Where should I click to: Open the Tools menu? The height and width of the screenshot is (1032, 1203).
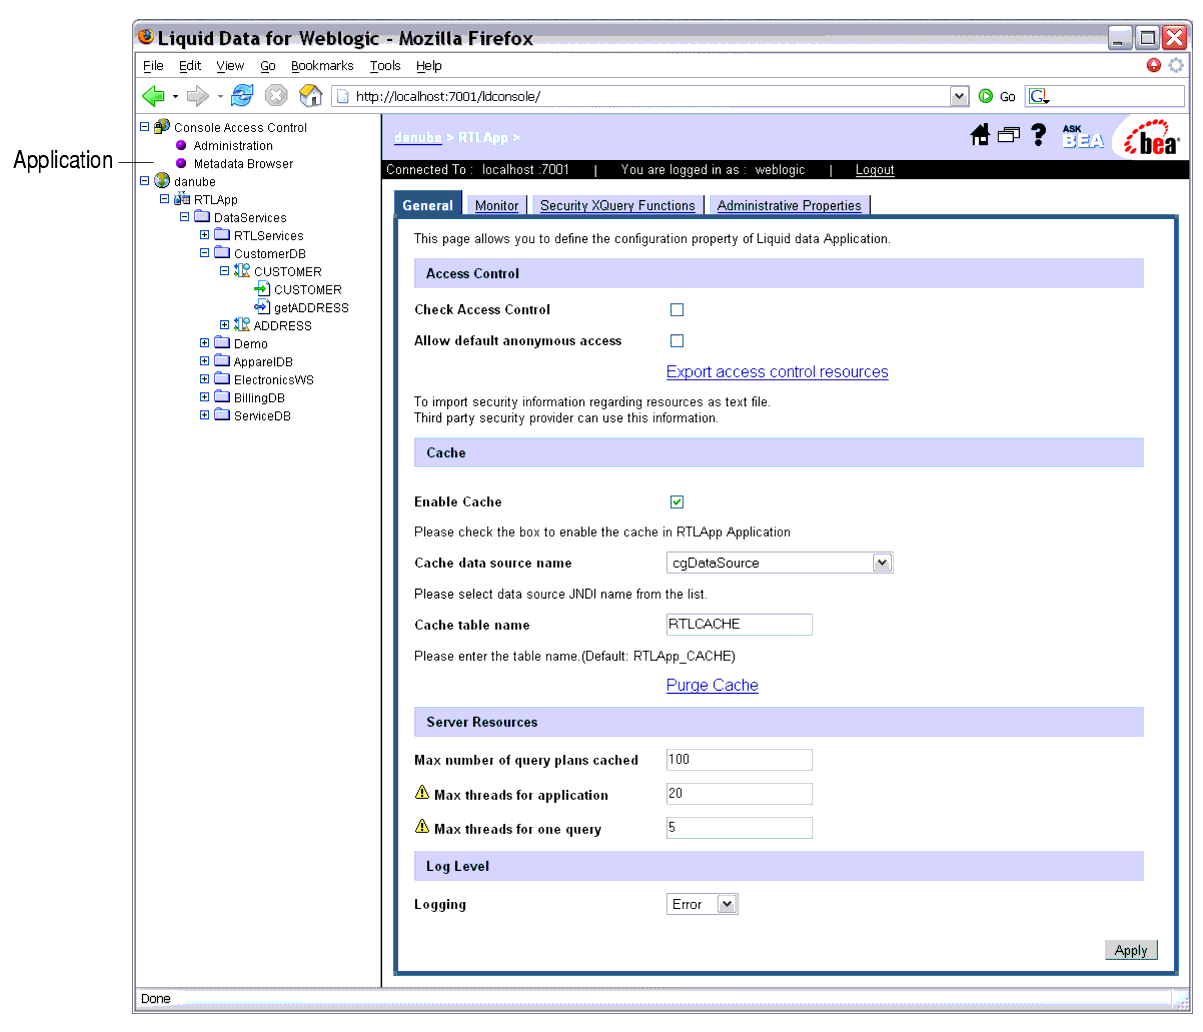385,66
